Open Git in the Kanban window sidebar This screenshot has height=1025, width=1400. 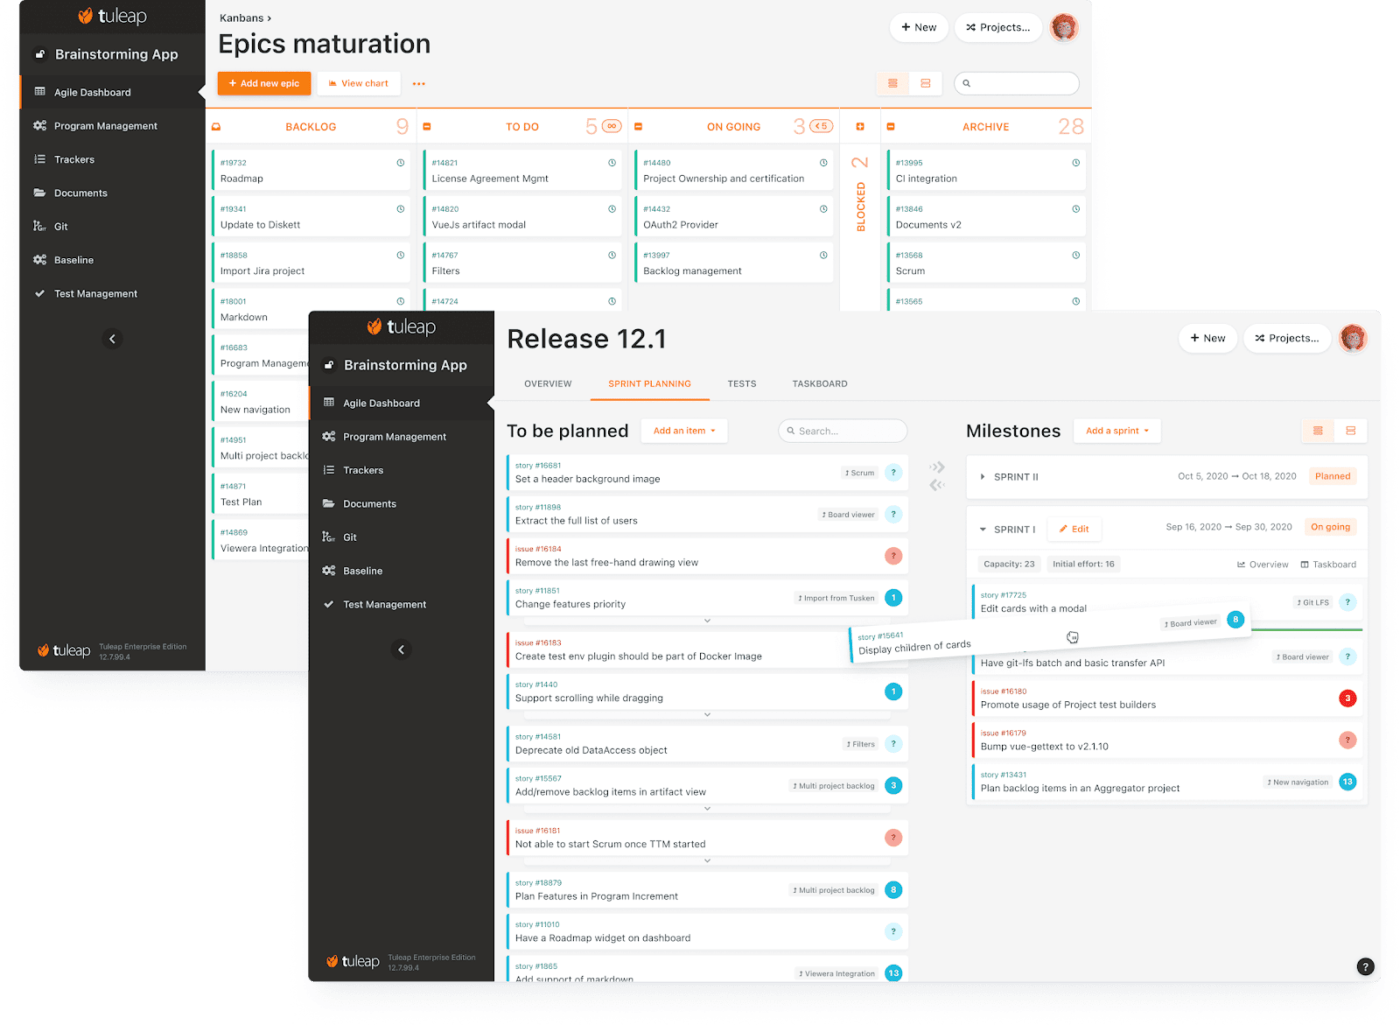pyautogui.click(x=61, y=226)
